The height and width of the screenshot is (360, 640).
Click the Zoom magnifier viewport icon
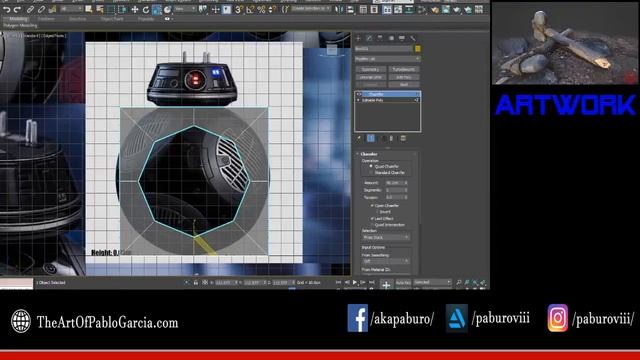(x=459, y=282)
